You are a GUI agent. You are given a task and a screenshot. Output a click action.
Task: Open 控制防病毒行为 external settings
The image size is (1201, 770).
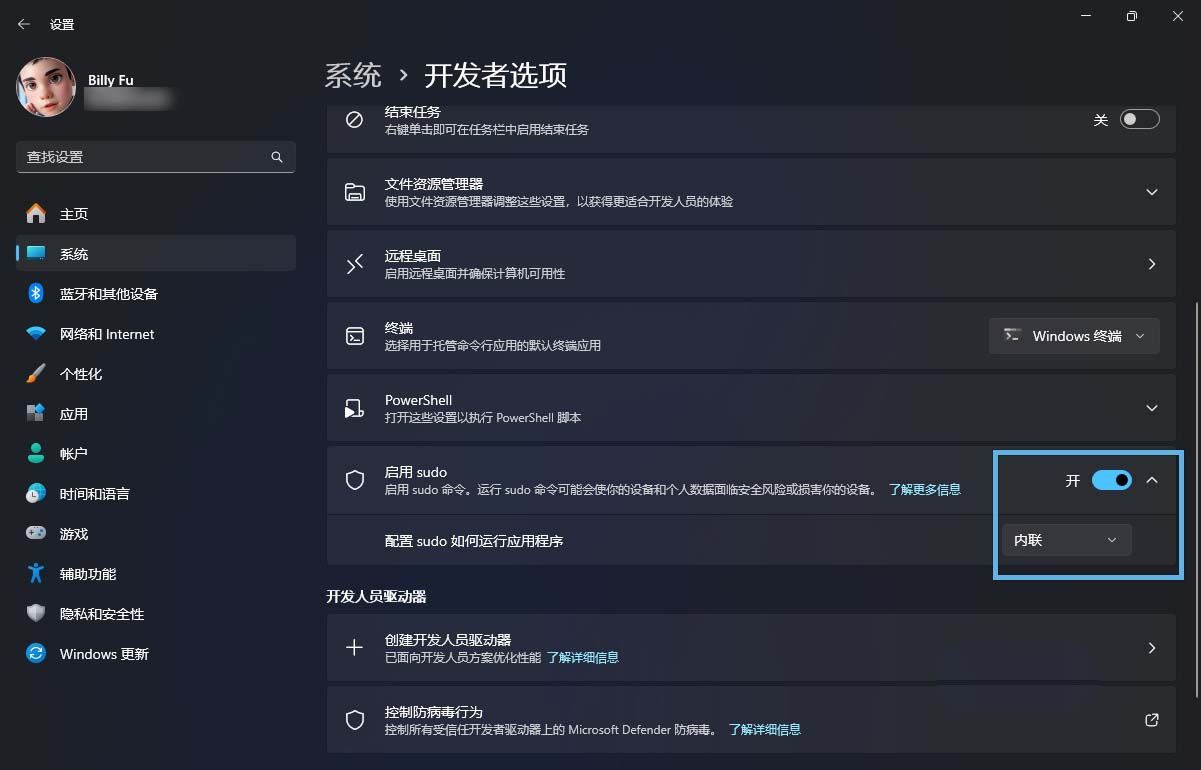click(x=1151, y=719)
